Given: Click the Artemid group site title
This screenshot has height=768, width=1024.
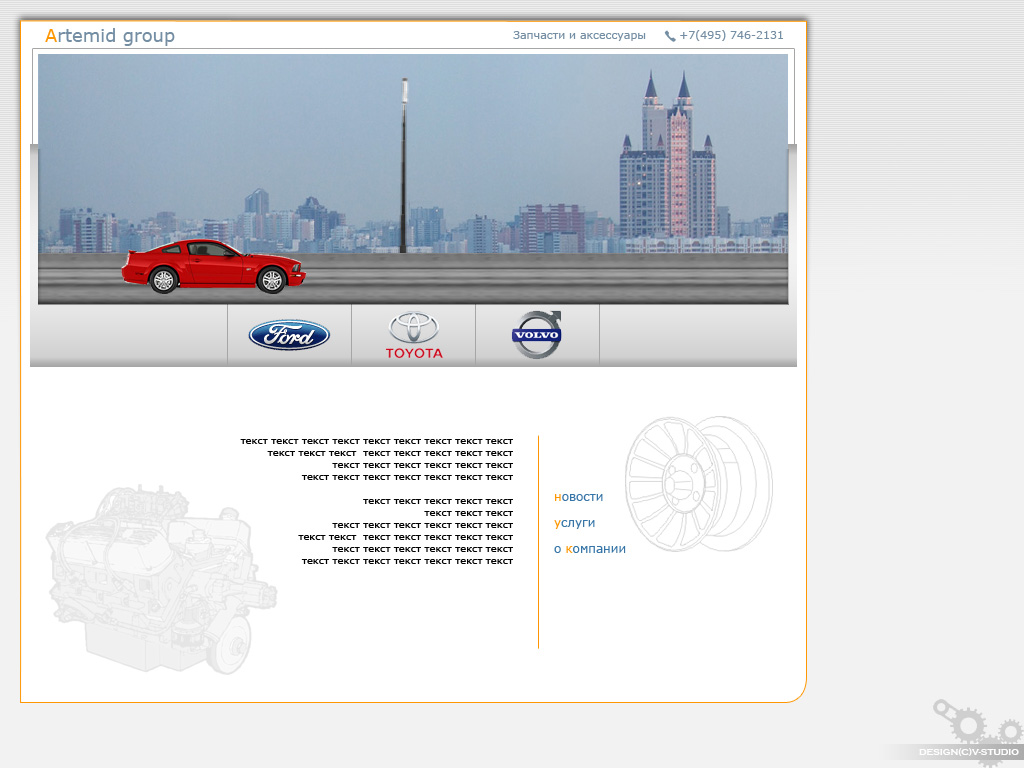Looking at the screenshot, I should click(x=110, y=36).
